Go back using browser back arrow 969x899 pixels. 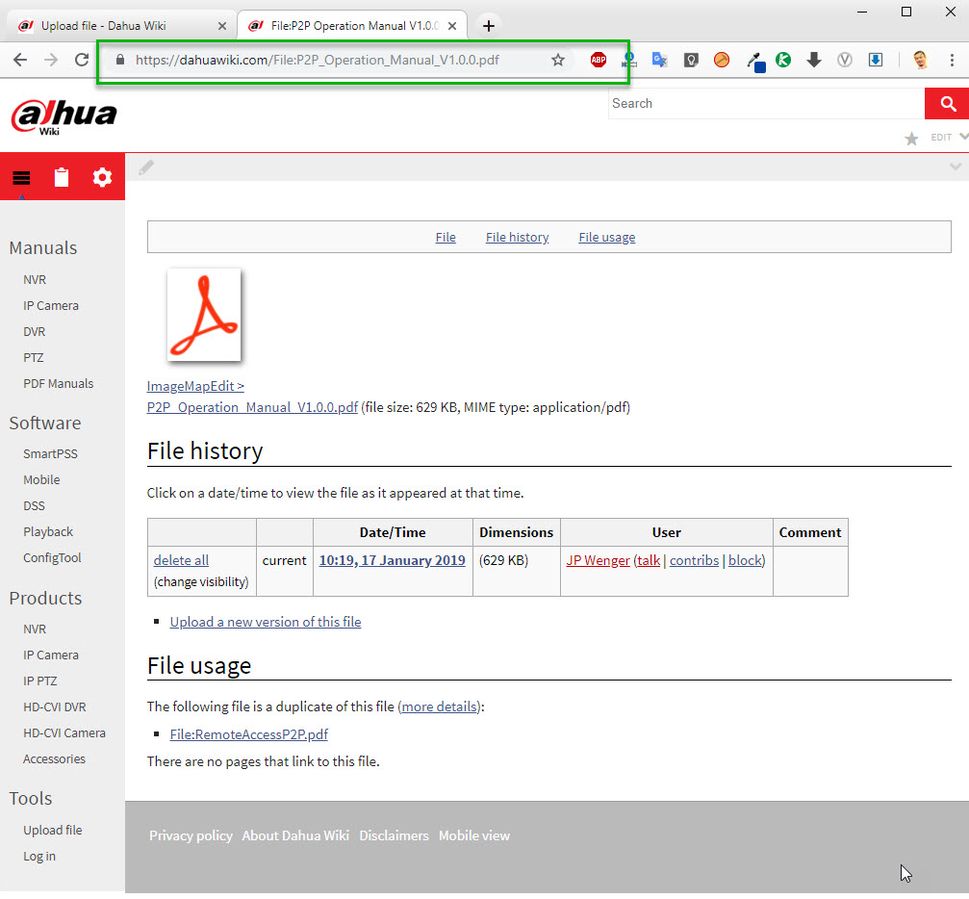(x=20, y=60)
